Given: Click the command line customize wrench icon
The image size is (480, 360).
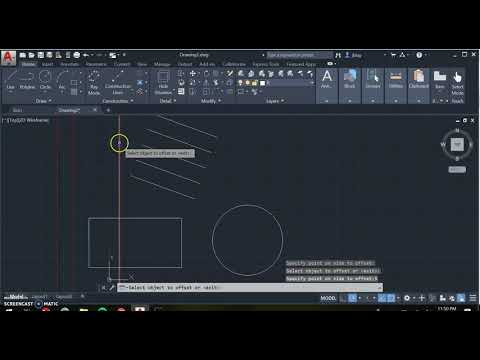Looking at the screenshot, I should coord(112,287).
